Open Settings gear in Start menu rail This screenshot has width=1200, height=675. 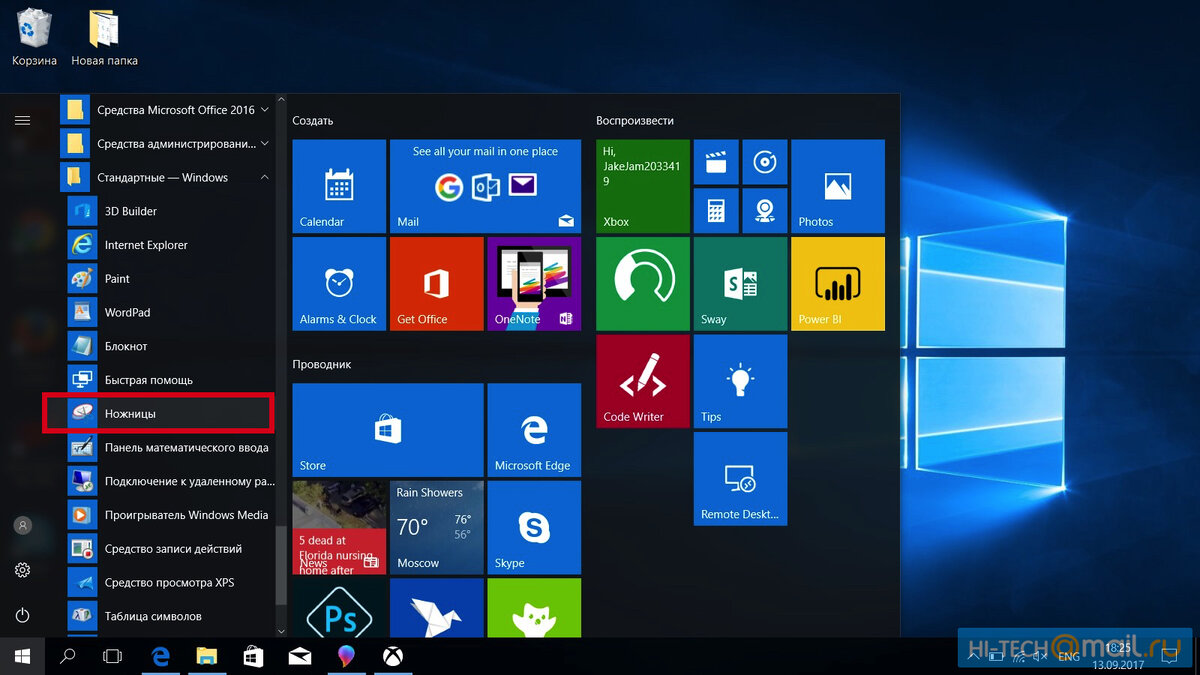click(22, 570)
